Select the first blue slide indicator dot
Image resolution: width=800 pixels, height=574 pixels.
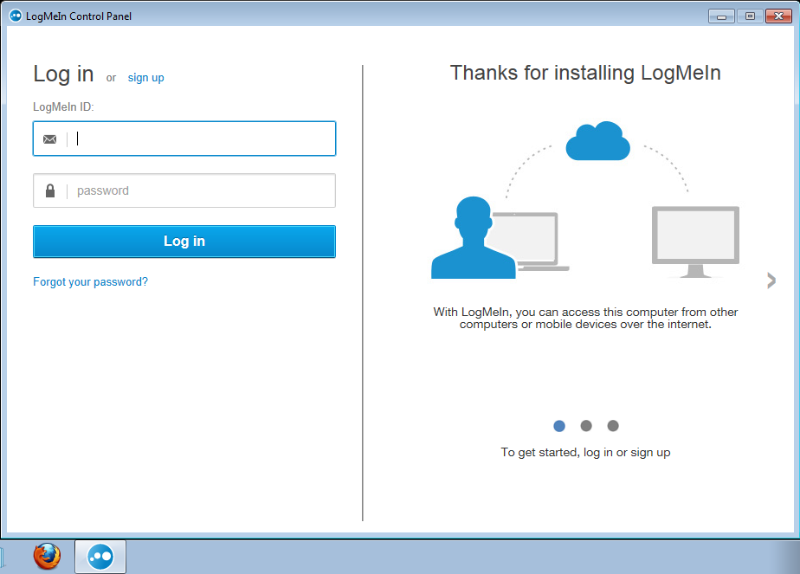[559, 426]
